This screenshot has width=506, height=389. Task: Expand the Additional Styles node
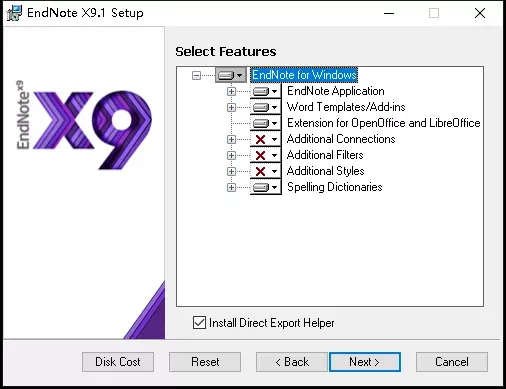click(231, 171)
